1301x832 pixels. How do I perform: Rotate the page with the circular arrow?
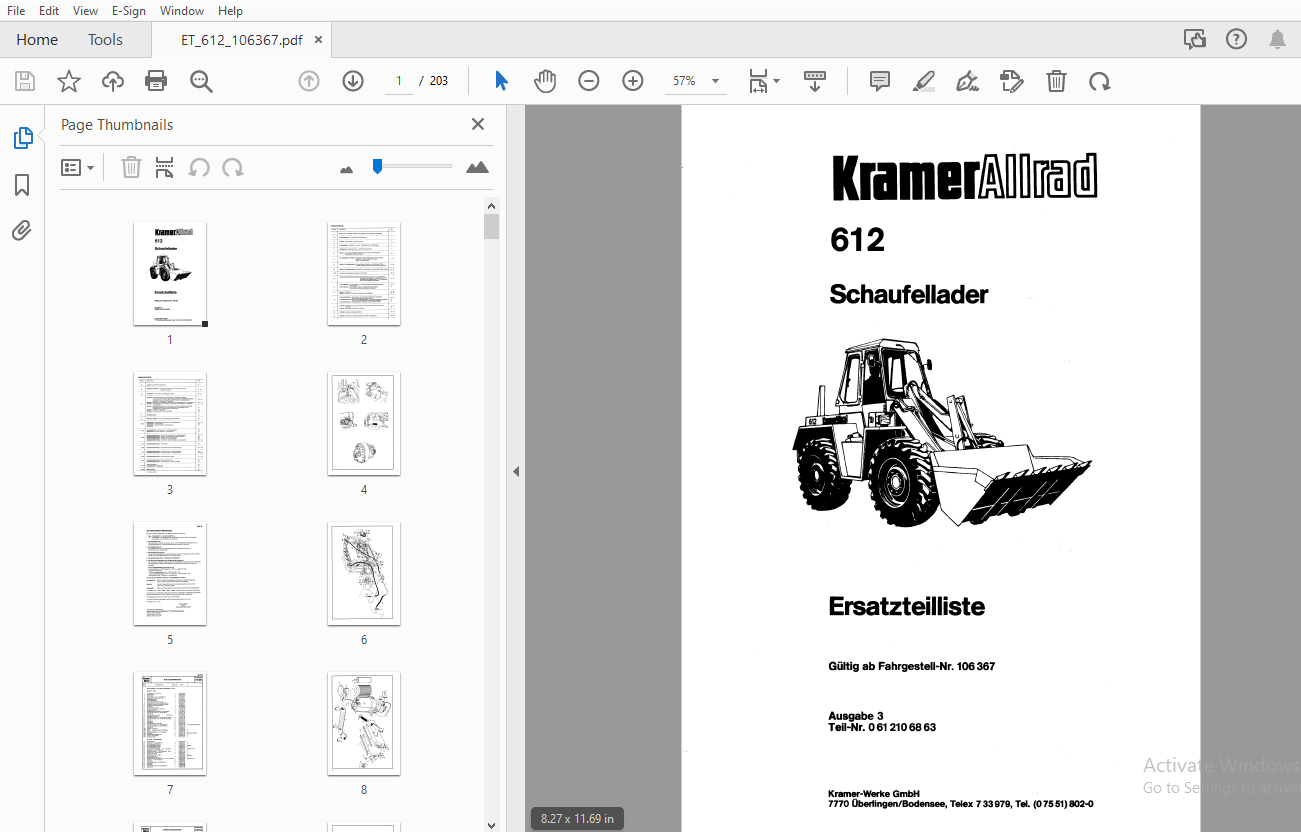click(x=1100, y=81)
